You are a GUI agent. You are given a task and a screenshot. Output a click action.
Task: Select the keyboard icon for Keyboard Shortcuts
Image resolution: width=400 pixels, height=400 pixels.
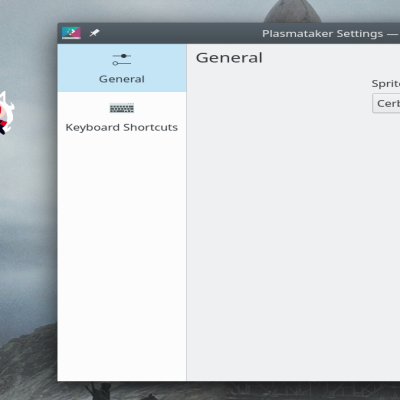click(x=122, y=108)
